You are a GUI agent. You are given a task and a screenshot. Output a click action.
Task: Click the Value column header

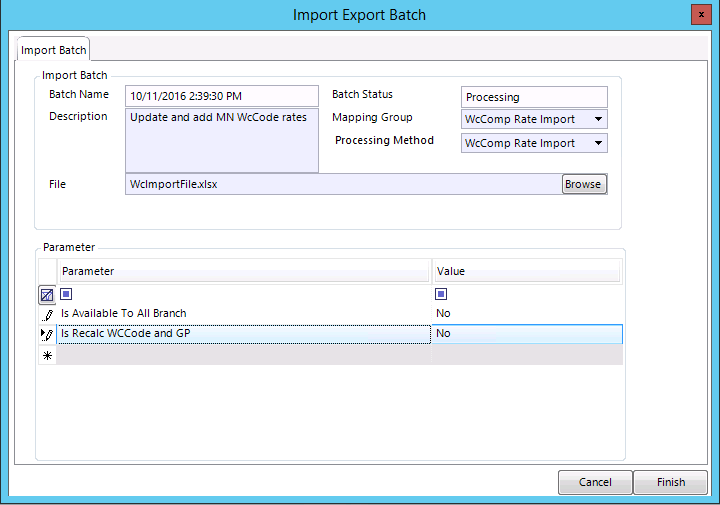[x=526, y=271]
